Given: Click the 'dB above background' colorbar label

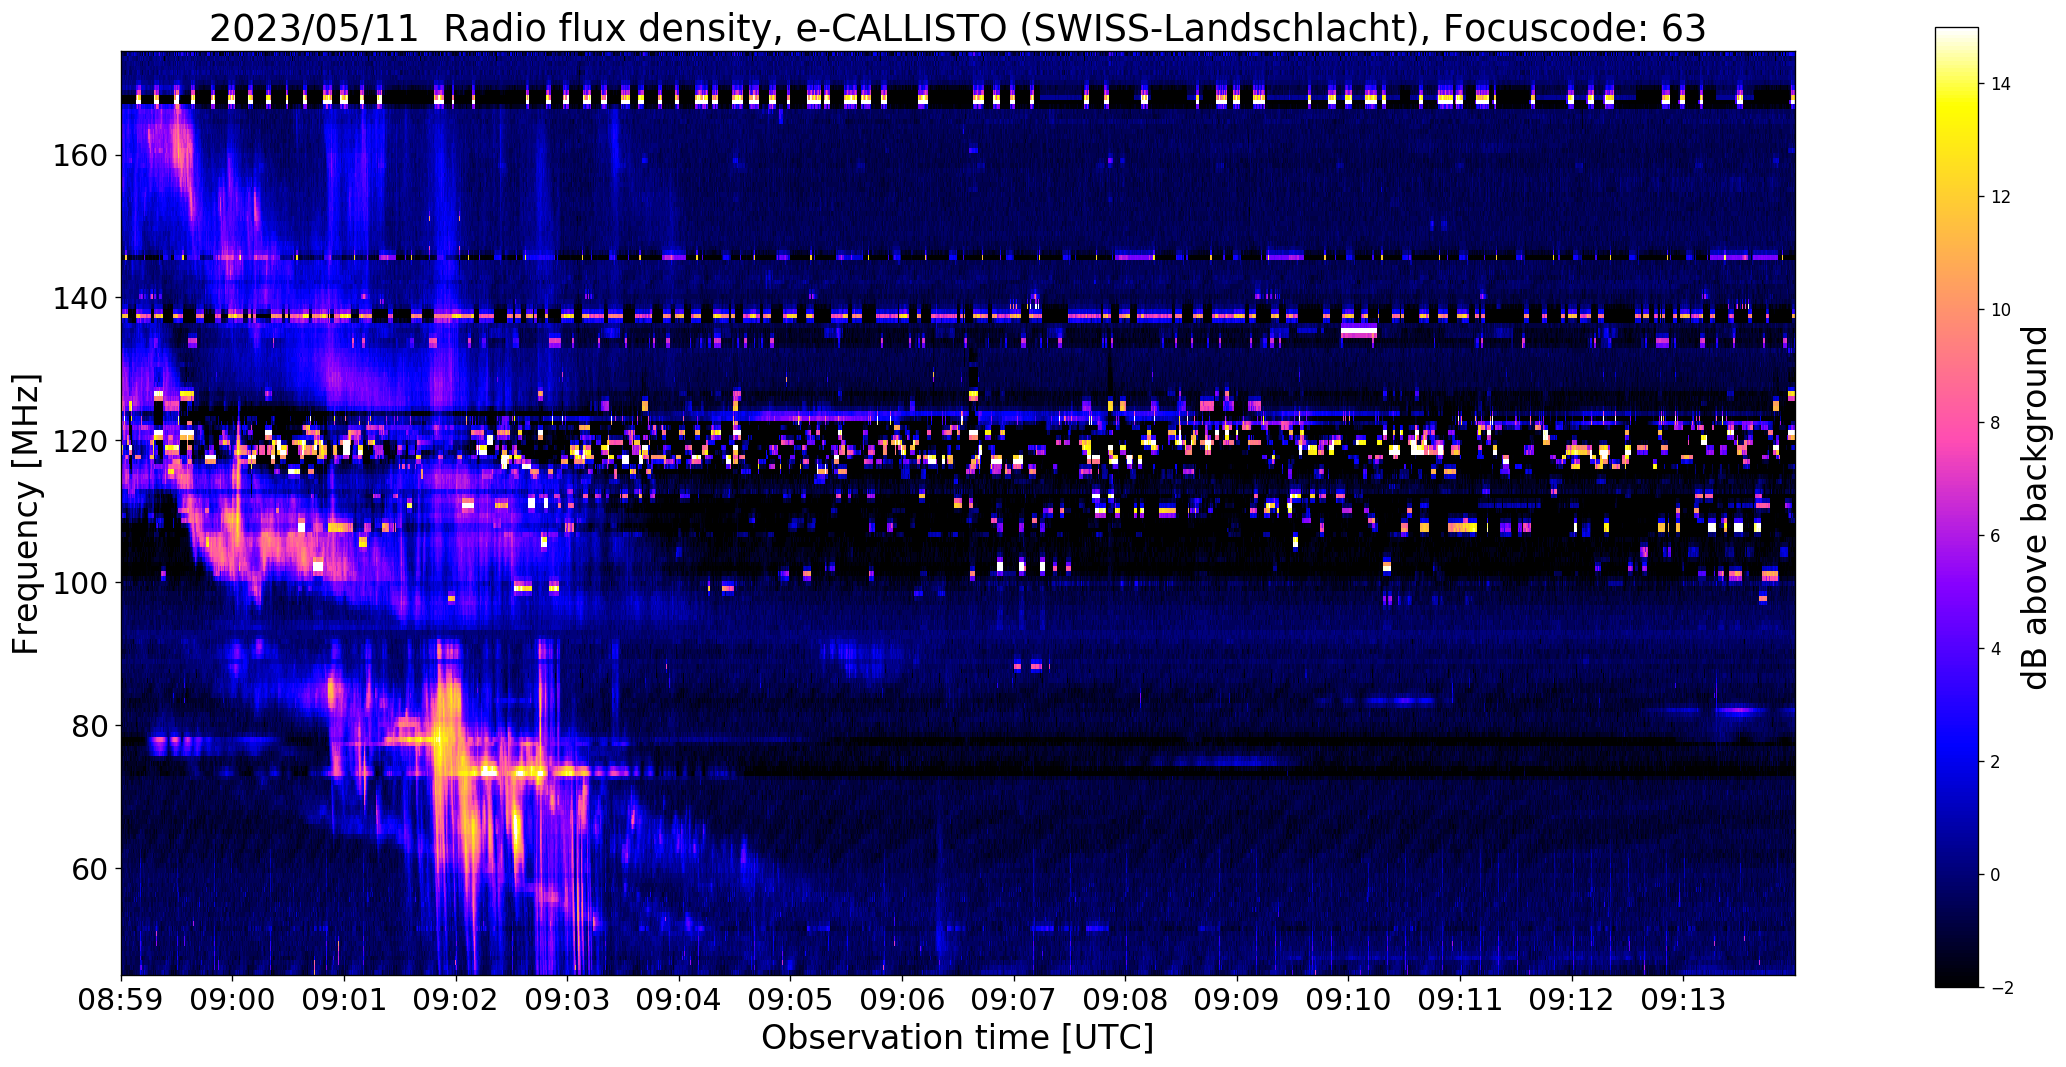Looking at the screenshot, I should [x=2034, y=507].
